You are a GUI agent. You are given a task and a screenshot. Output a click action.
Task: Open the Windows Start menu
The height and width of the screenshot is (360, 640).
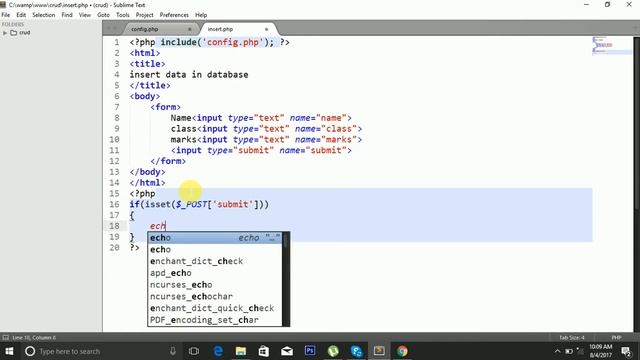point(9,351)
